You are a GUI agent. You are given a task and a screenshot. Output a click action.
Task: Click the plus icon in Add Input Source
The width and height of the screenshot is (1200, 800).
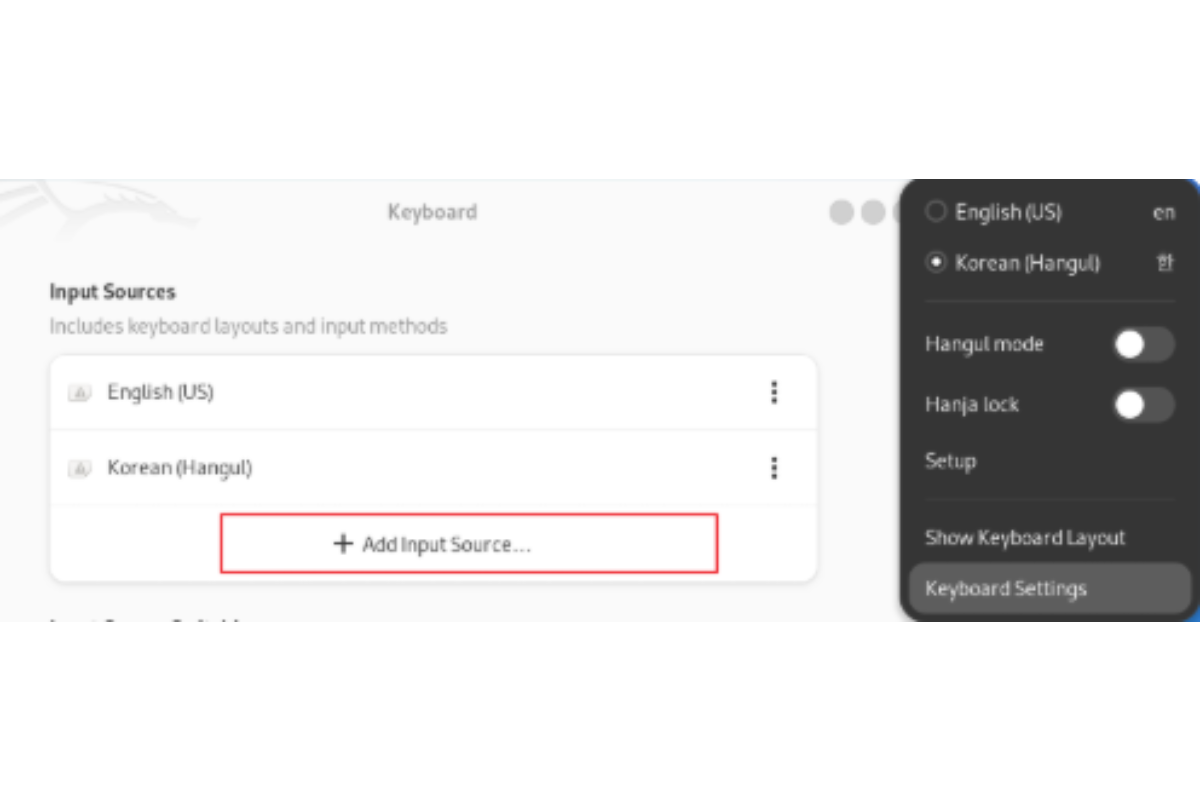click(343, 544)
